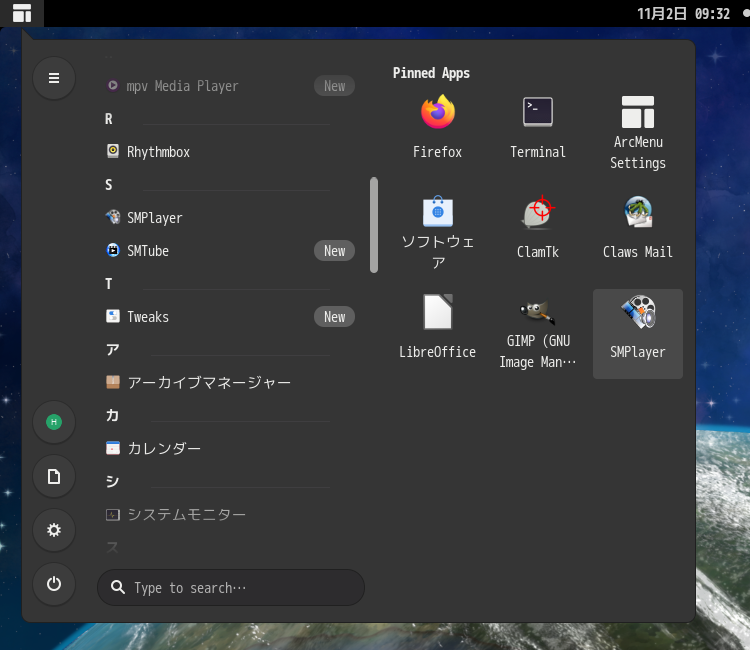The width and height of the screenshot is (750, 650).
Task: Open アーカイブマネージャー archive manager entry
Action: 230,383
